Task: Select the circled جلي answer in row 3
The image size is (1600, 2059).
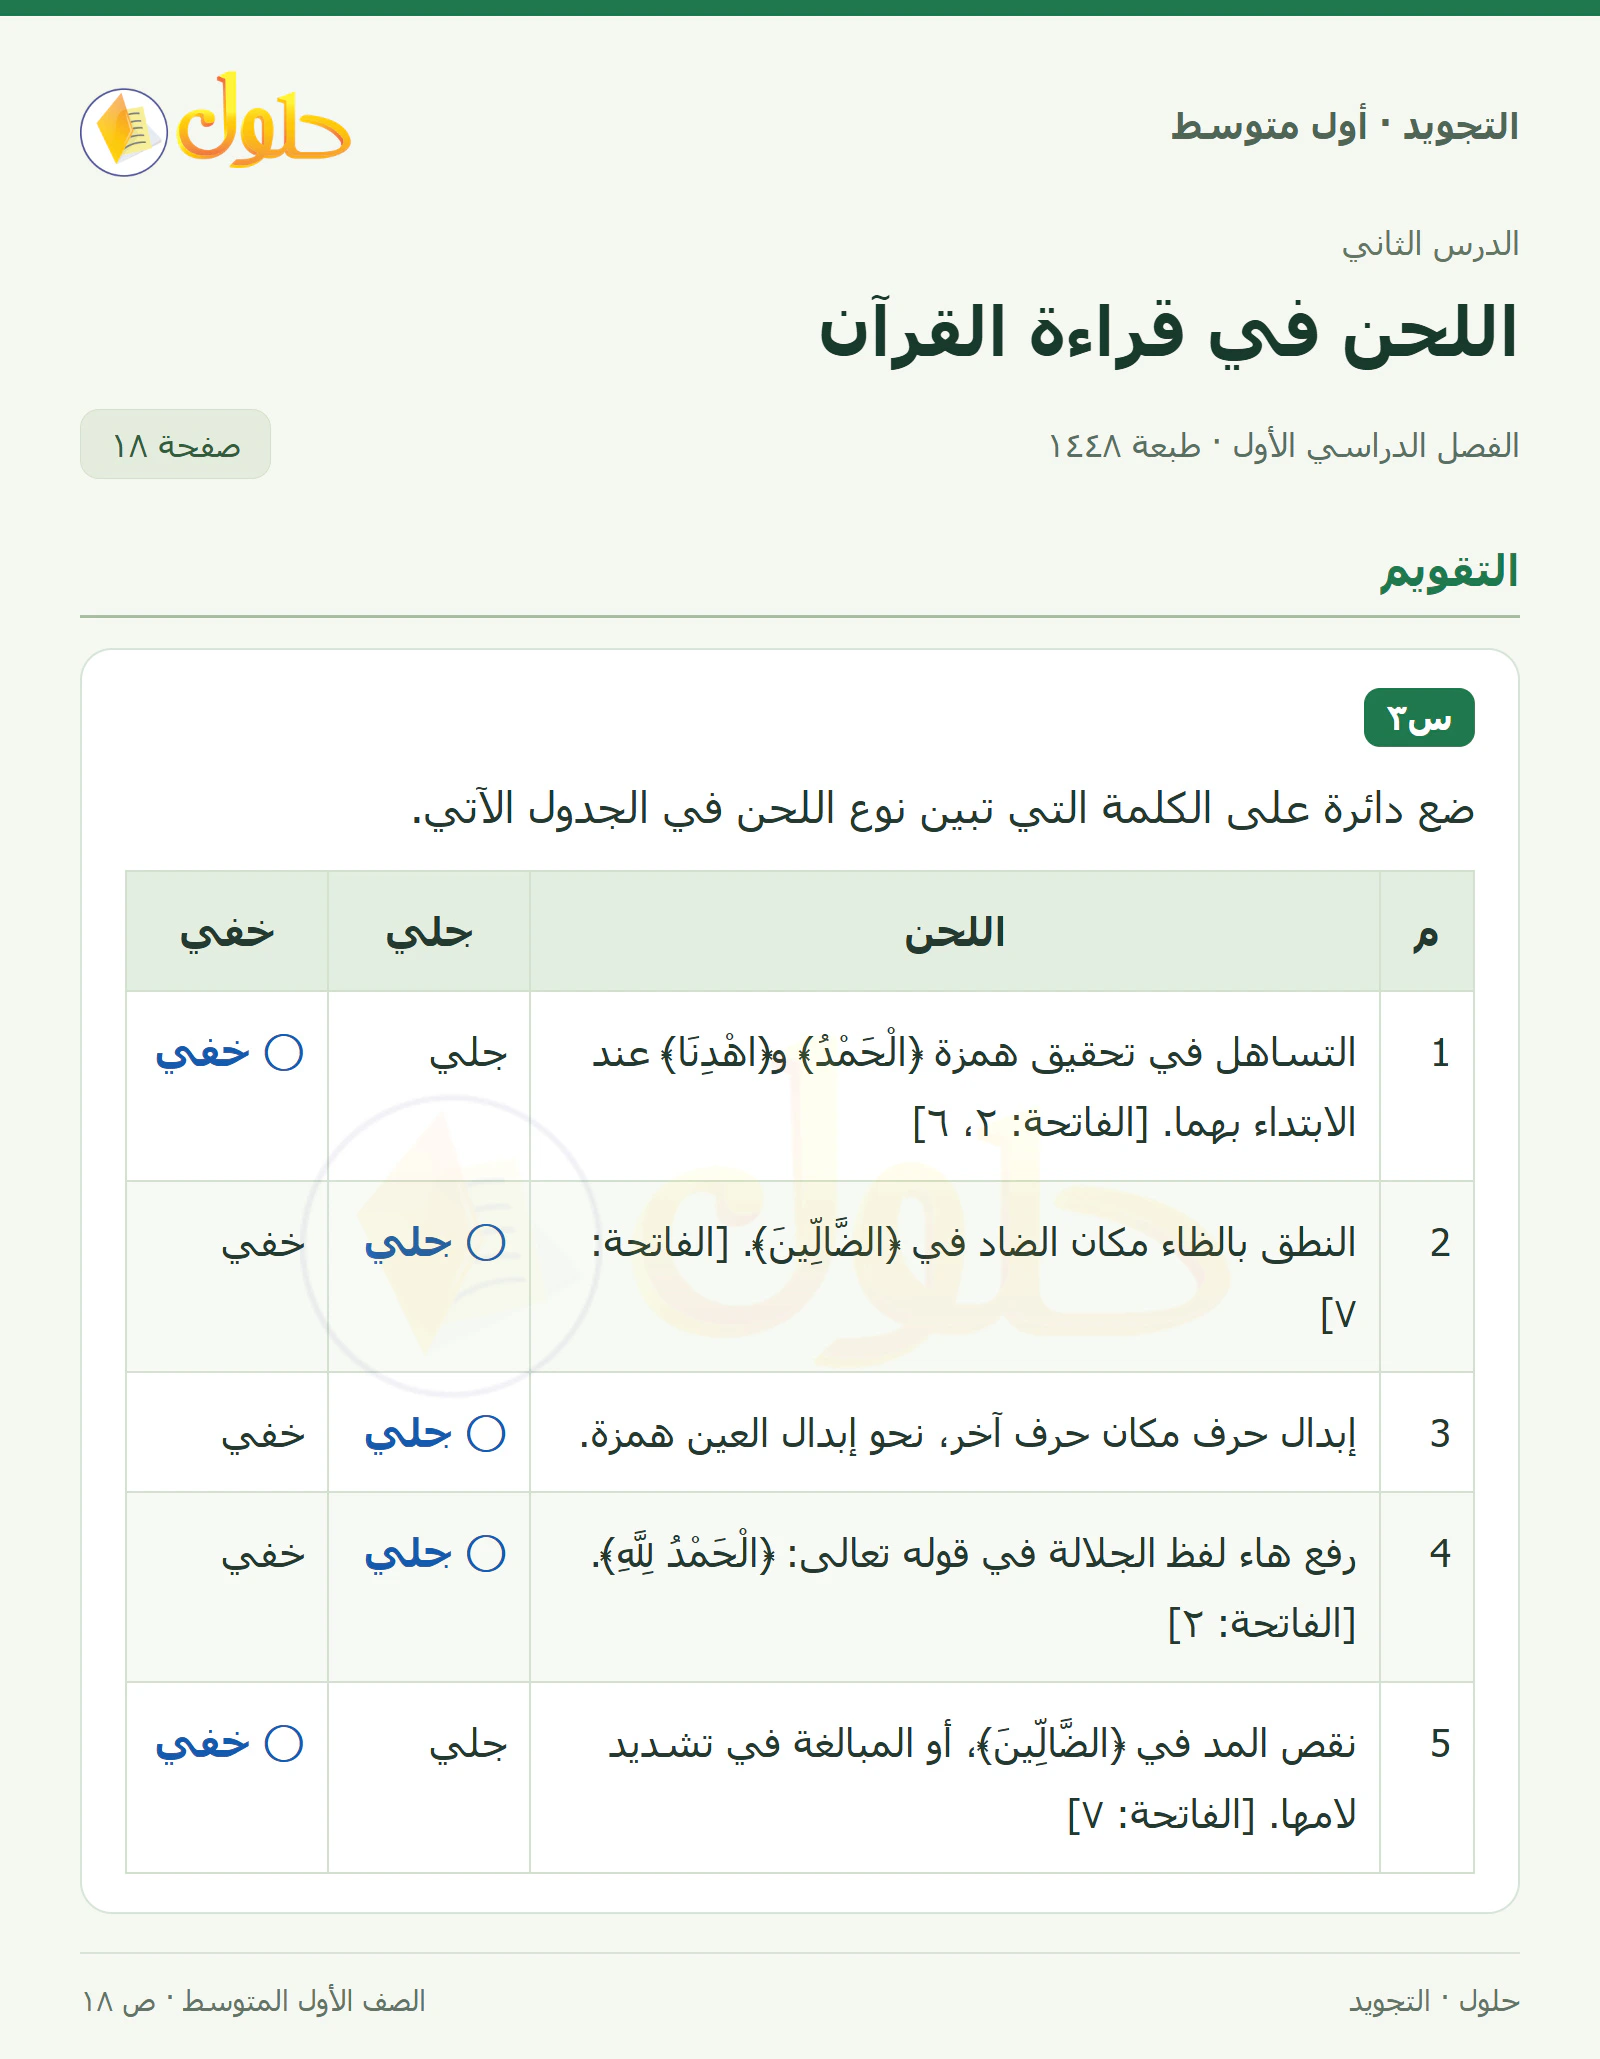Action: 435,1434
